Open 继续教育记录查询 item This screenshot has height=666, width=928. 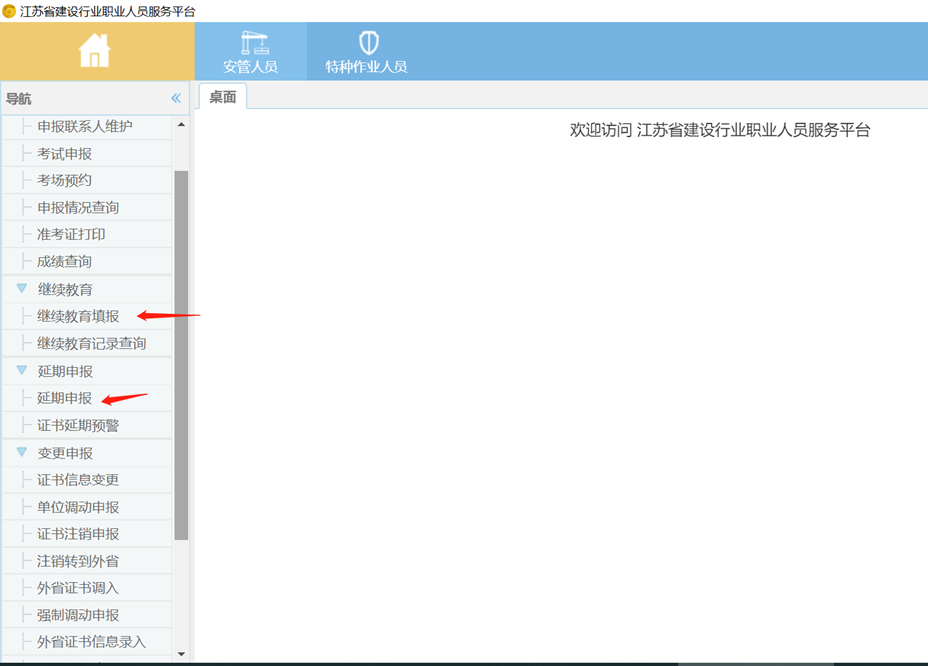point(92,343)
